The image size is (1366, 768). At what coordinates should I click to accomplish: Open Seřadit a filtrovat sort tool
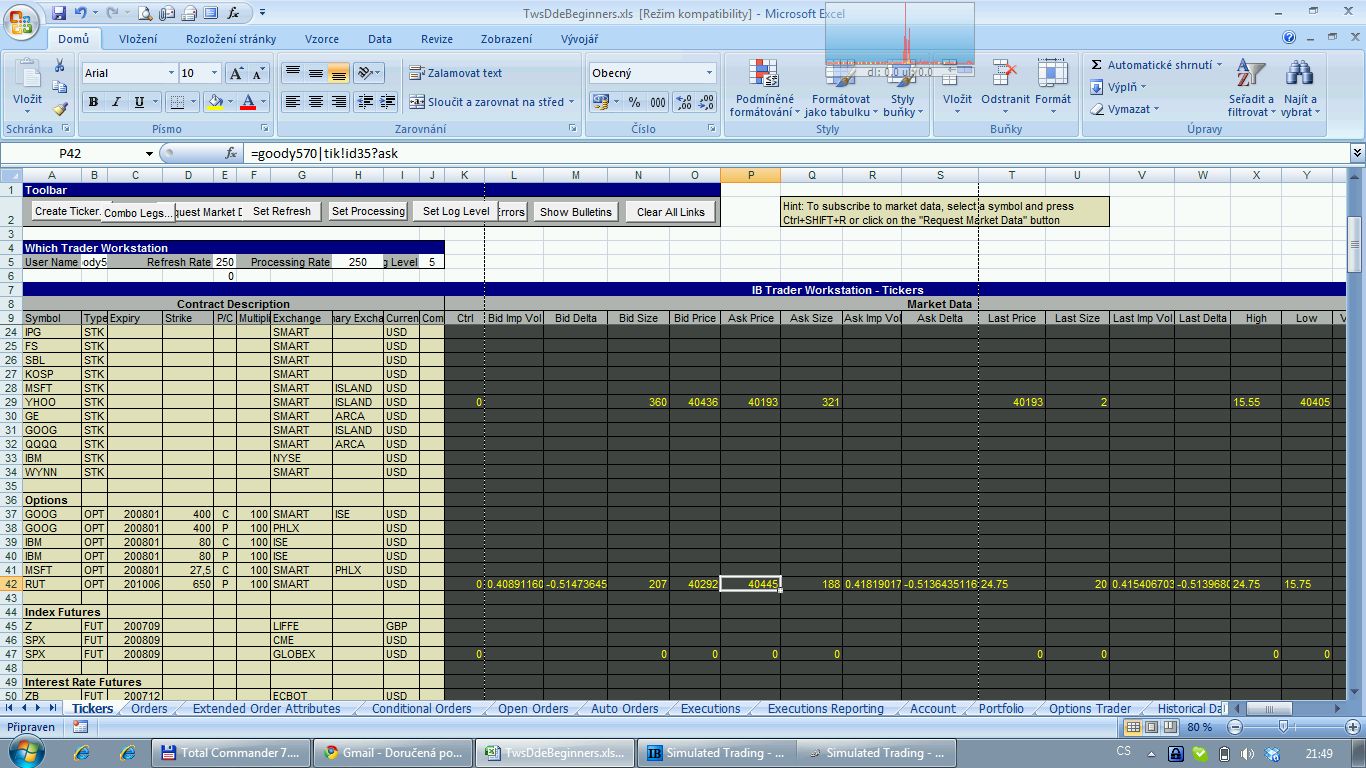[1251, 90]
